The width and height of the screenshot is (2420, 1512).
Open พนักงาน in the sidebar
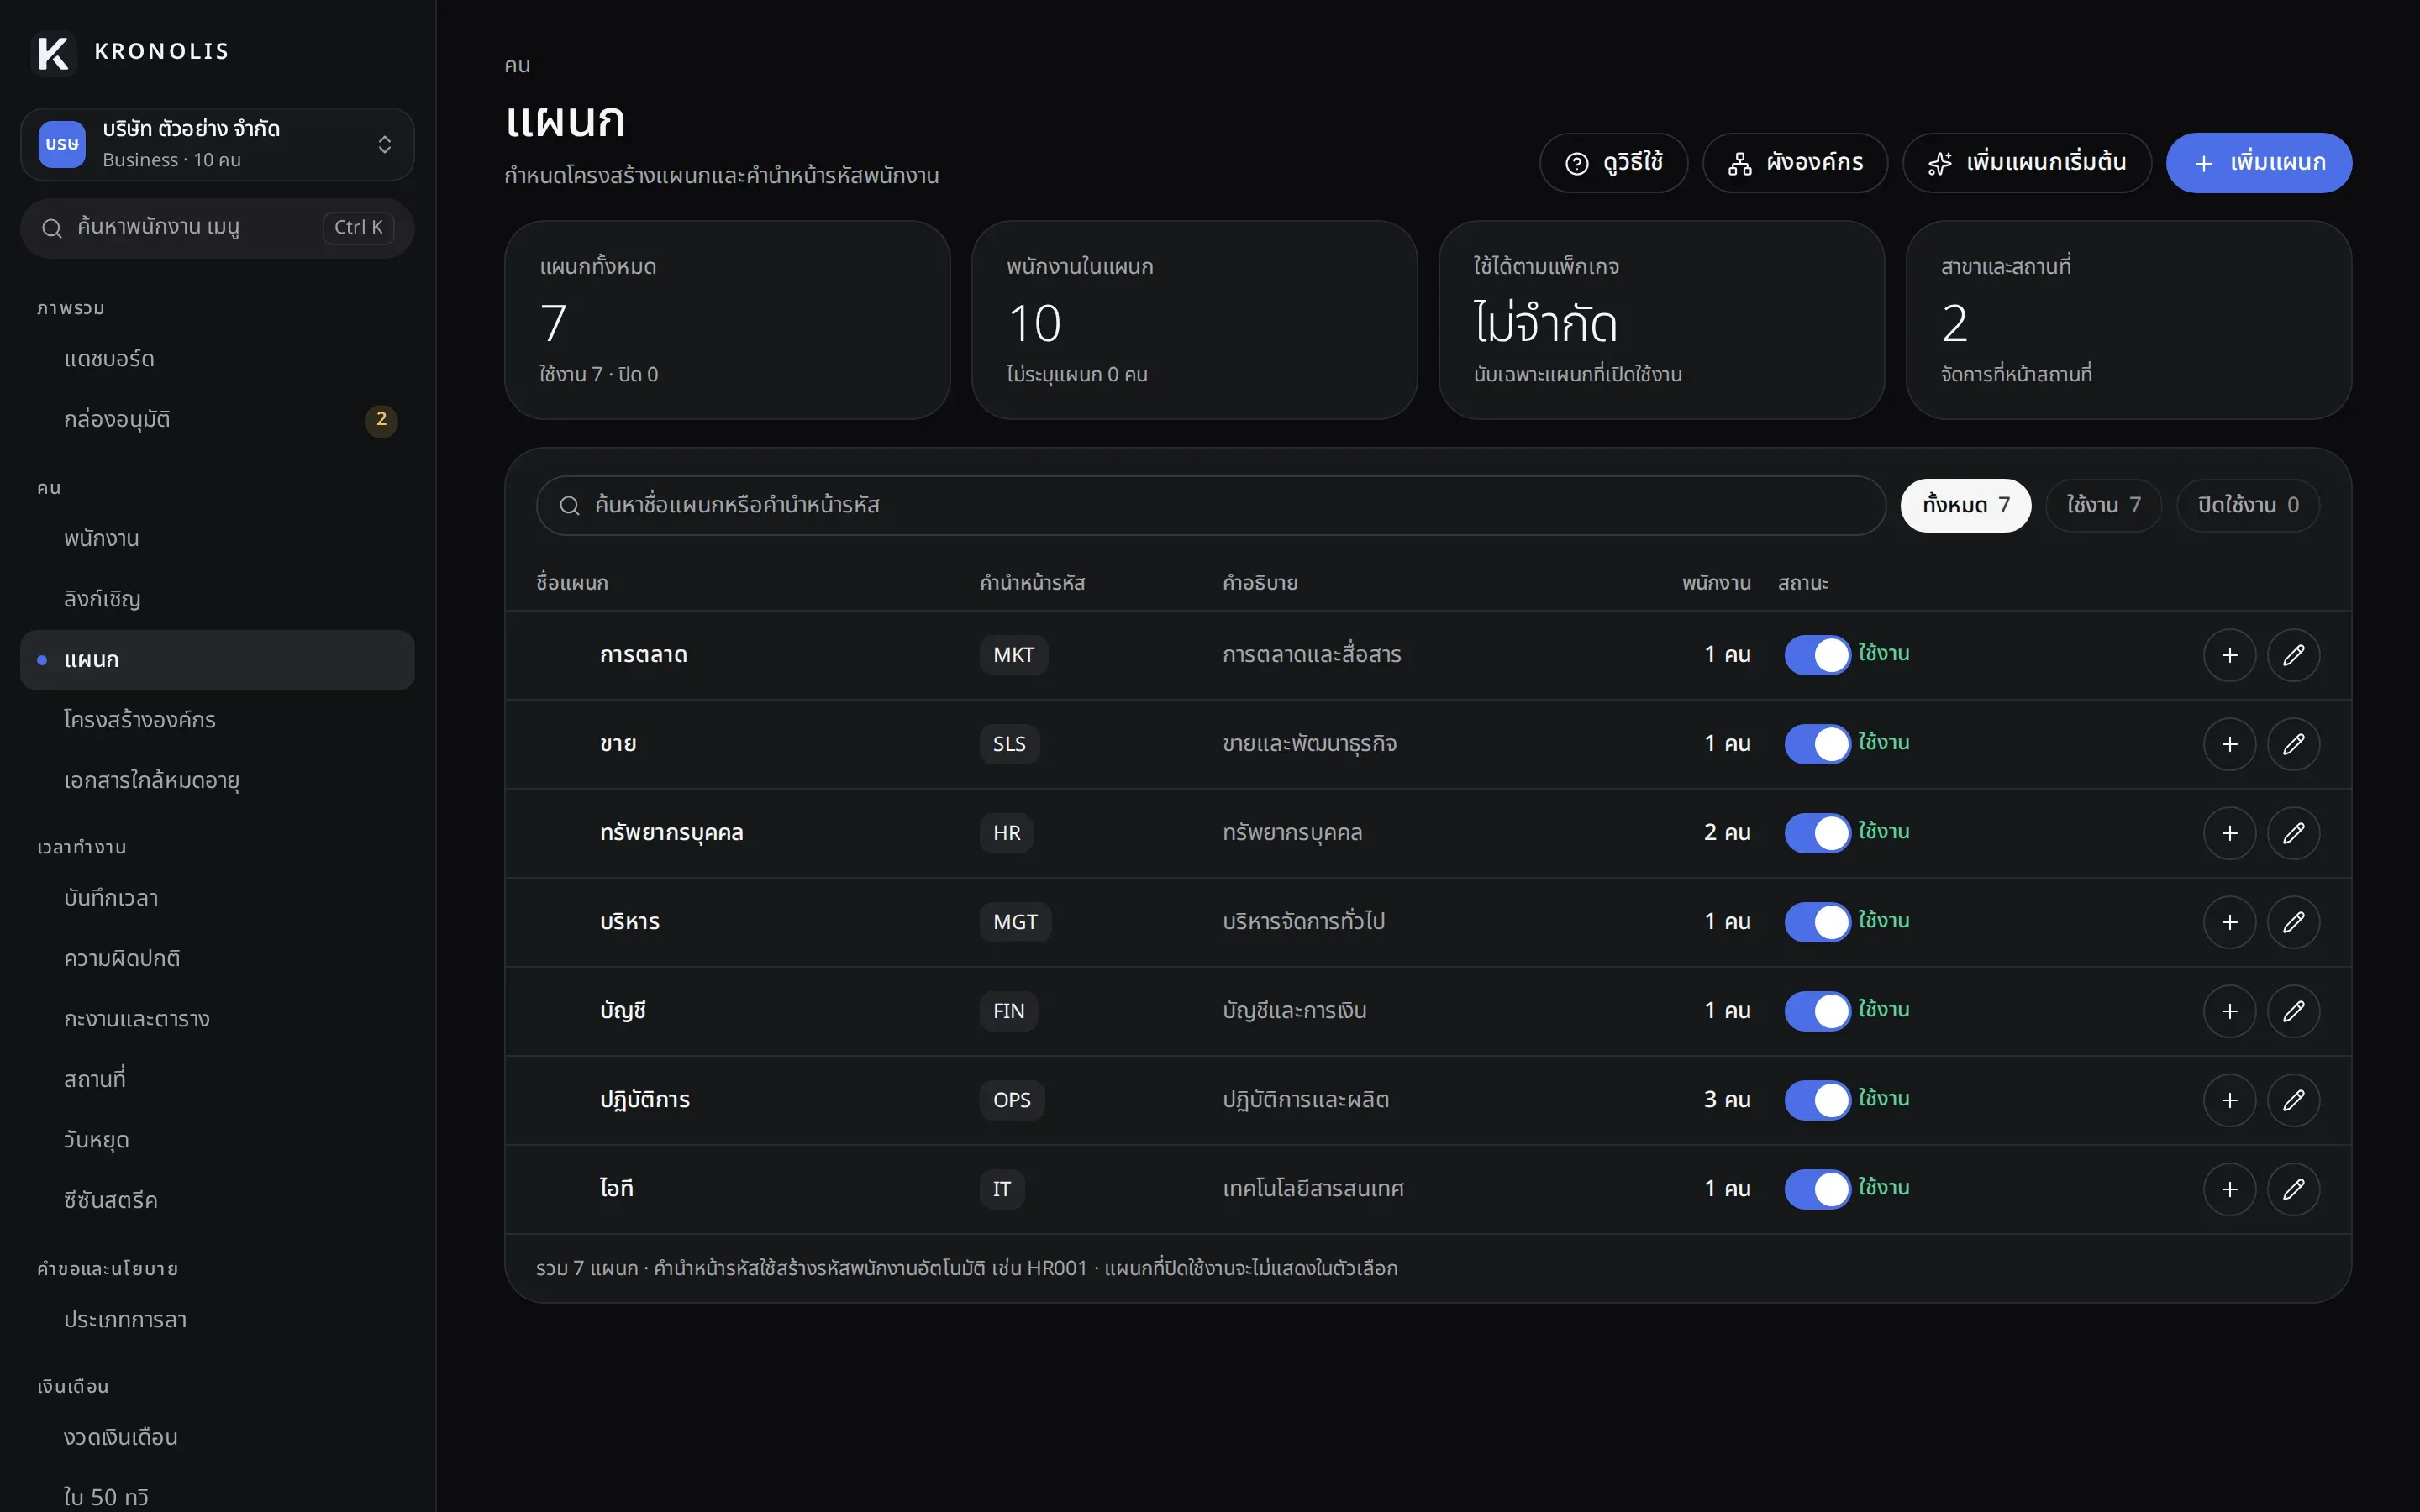pos(217,539)
